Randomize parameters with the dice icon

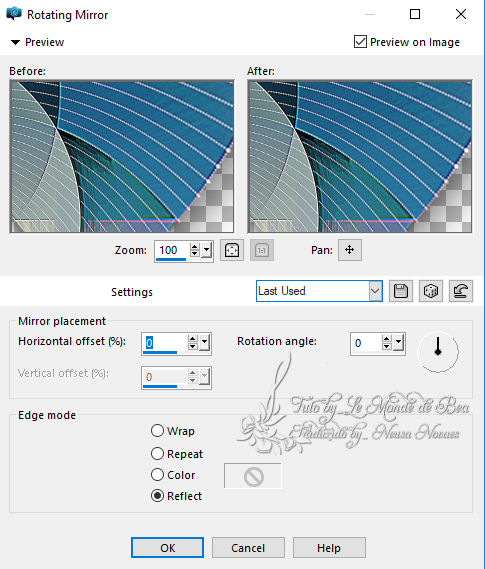(431, 291)
